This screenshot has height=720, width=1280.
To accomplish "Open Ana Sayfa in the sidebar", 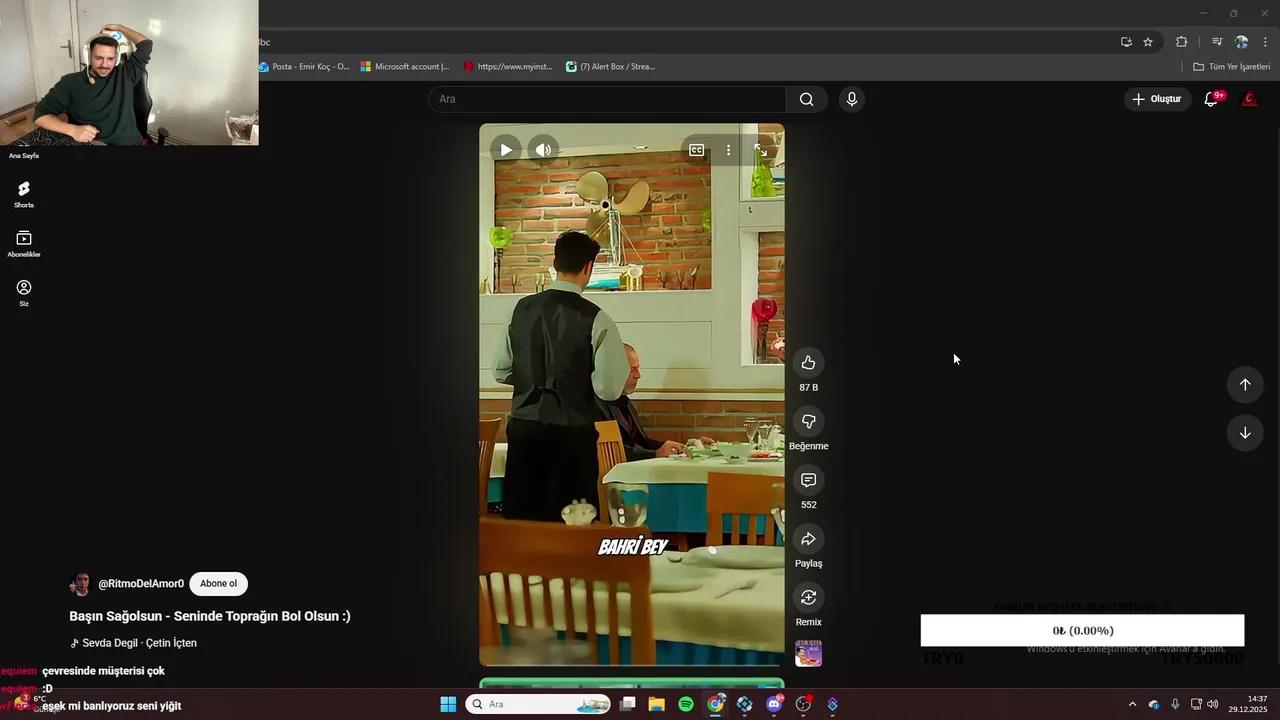I will [x=24, y=155].
